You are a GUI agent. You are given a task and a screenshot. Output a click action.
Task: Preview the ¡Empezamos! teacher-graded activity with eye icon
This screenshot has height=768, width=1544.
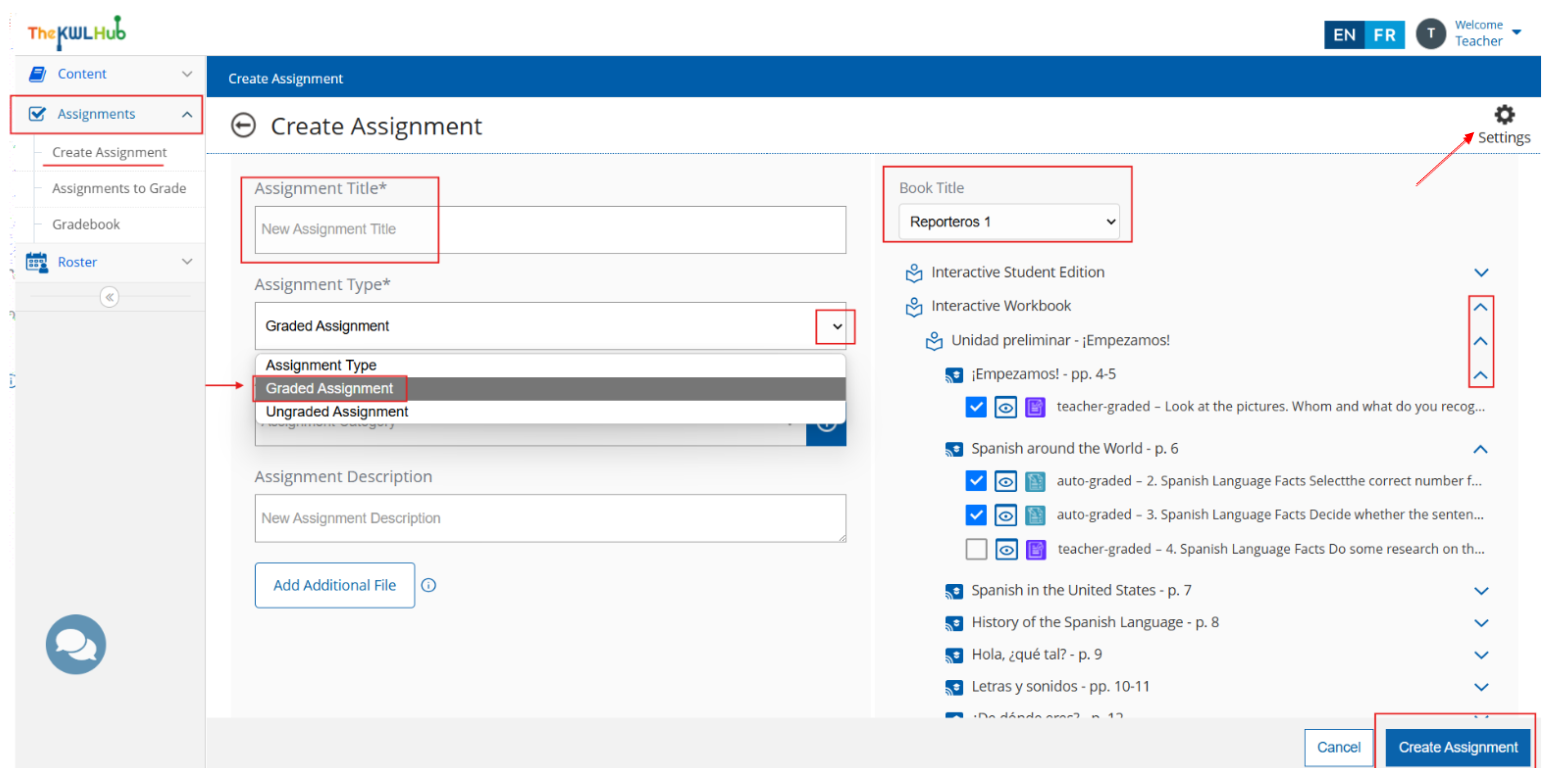pos(1006,407)
